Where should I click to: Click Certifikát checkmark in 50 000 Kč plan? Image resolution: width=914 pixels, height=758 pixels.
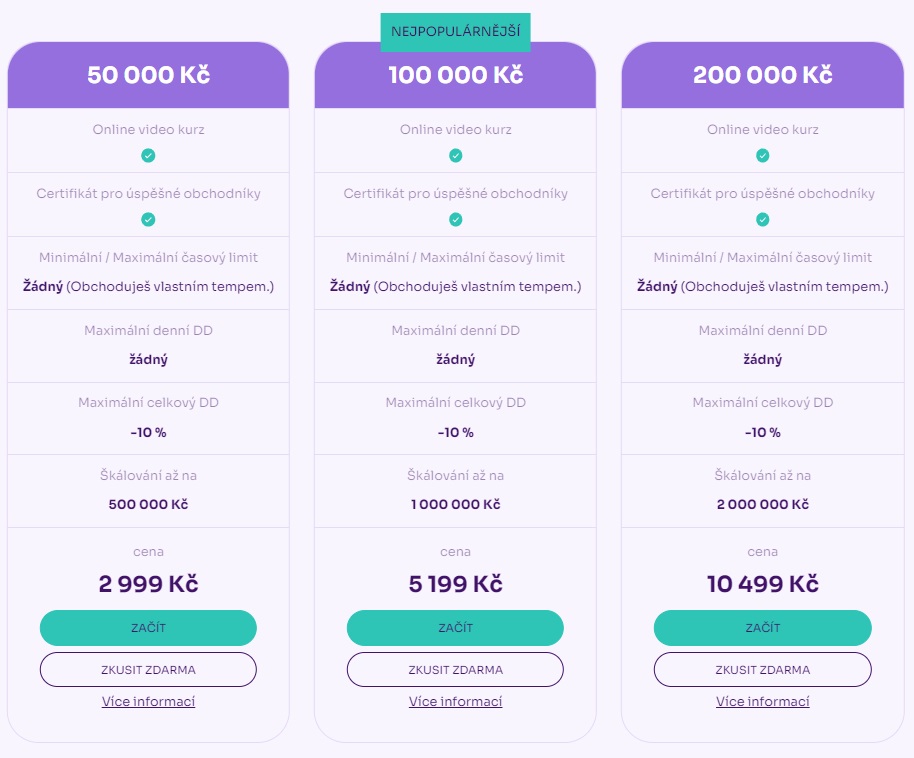[148, 220]
